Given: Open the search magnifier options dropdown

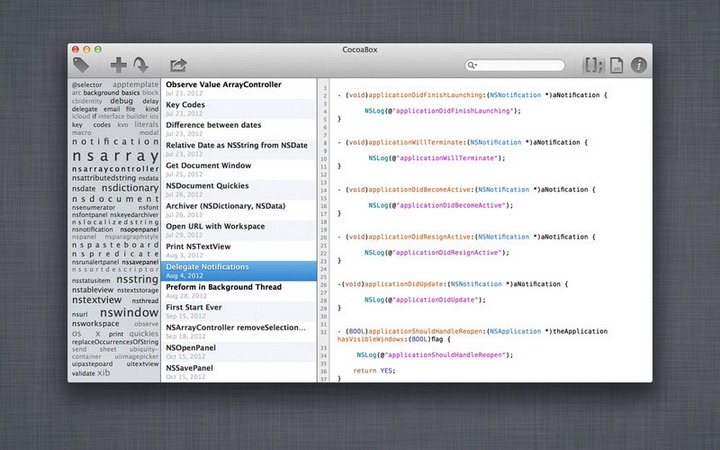Looking at the screenshot, I should tap(472, 65).
